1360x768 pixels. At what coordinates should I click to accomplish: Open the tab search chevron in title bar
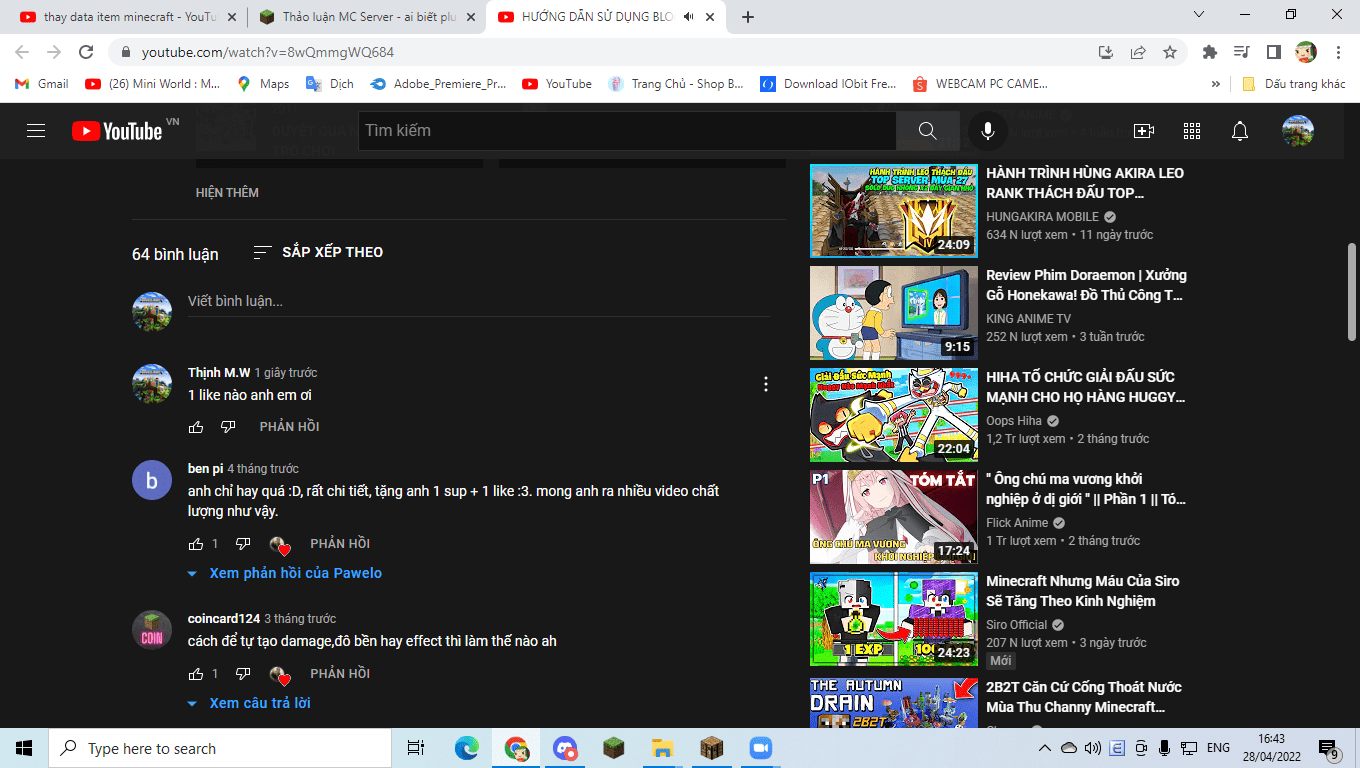(x=1201, y=14)
